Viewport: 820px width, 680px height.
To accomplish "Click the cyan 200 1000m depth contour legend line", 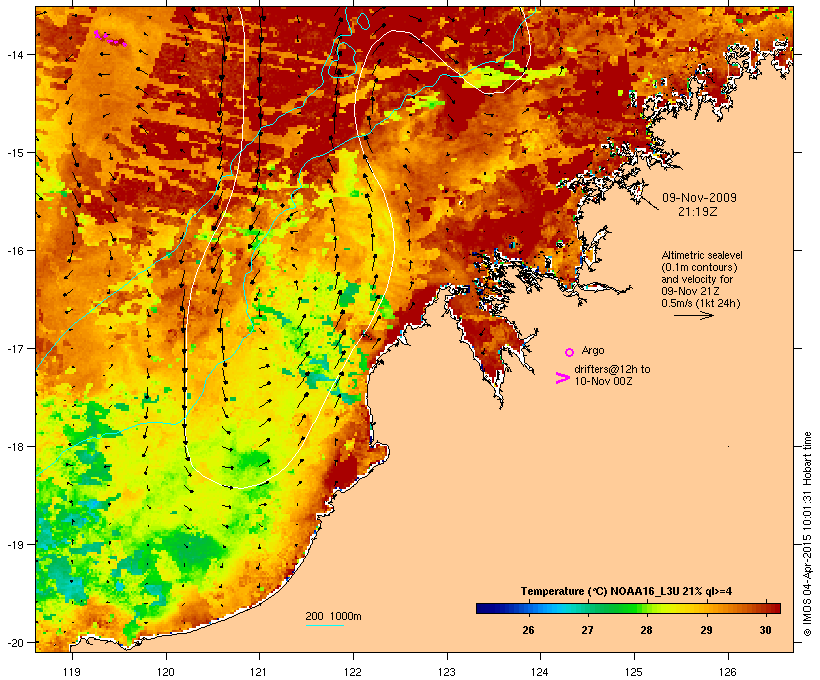I will 325,626.
